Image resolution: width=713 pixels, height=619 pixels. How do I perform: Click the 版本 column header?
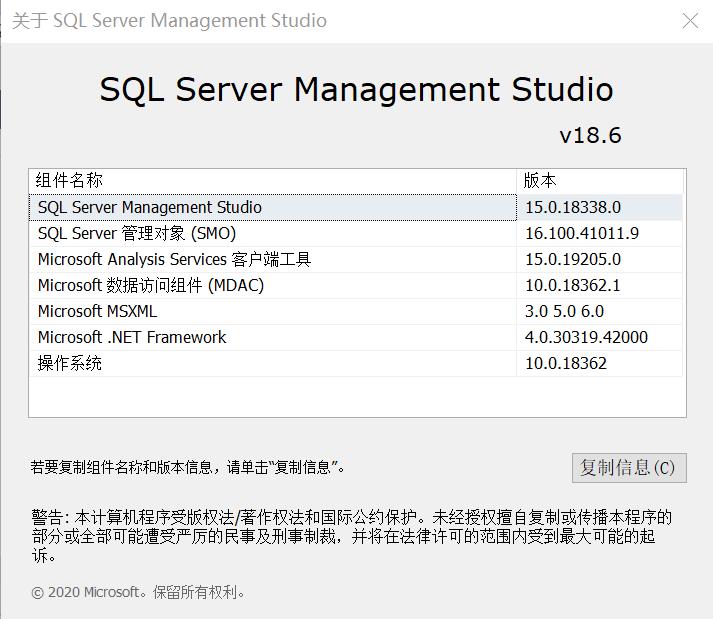click(x=600, y=181)
